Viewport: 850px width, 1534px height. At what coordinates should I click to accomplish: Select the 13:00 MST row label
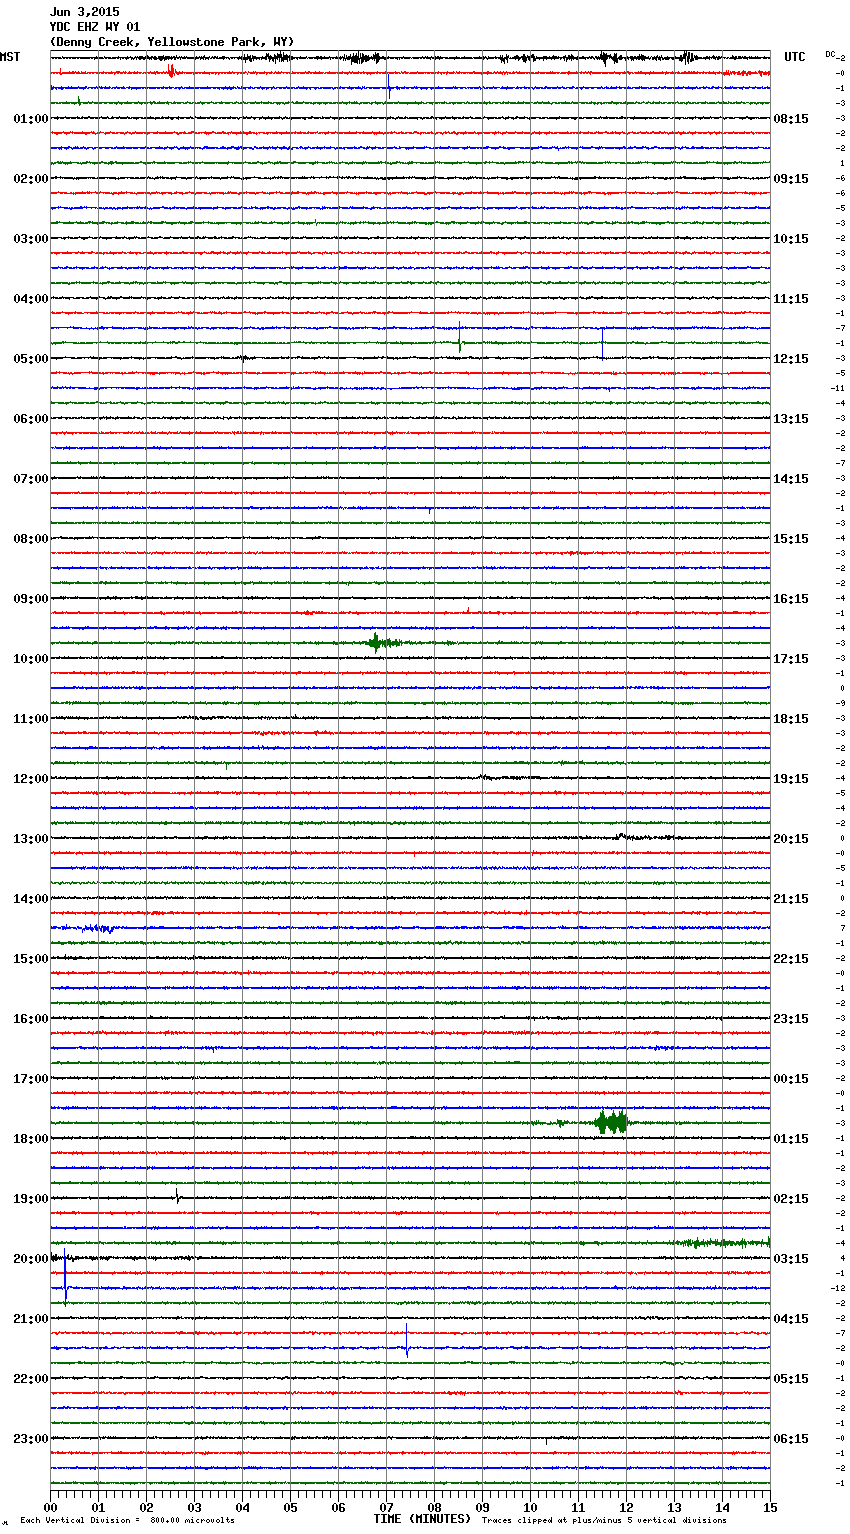click(x=31, y=839)
